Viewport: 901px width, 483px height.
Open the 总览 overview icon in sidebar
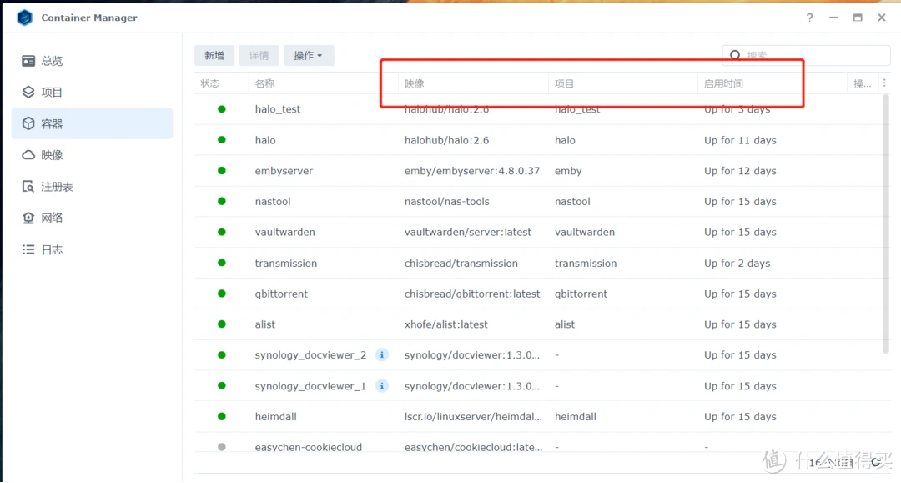pos(29,61)
